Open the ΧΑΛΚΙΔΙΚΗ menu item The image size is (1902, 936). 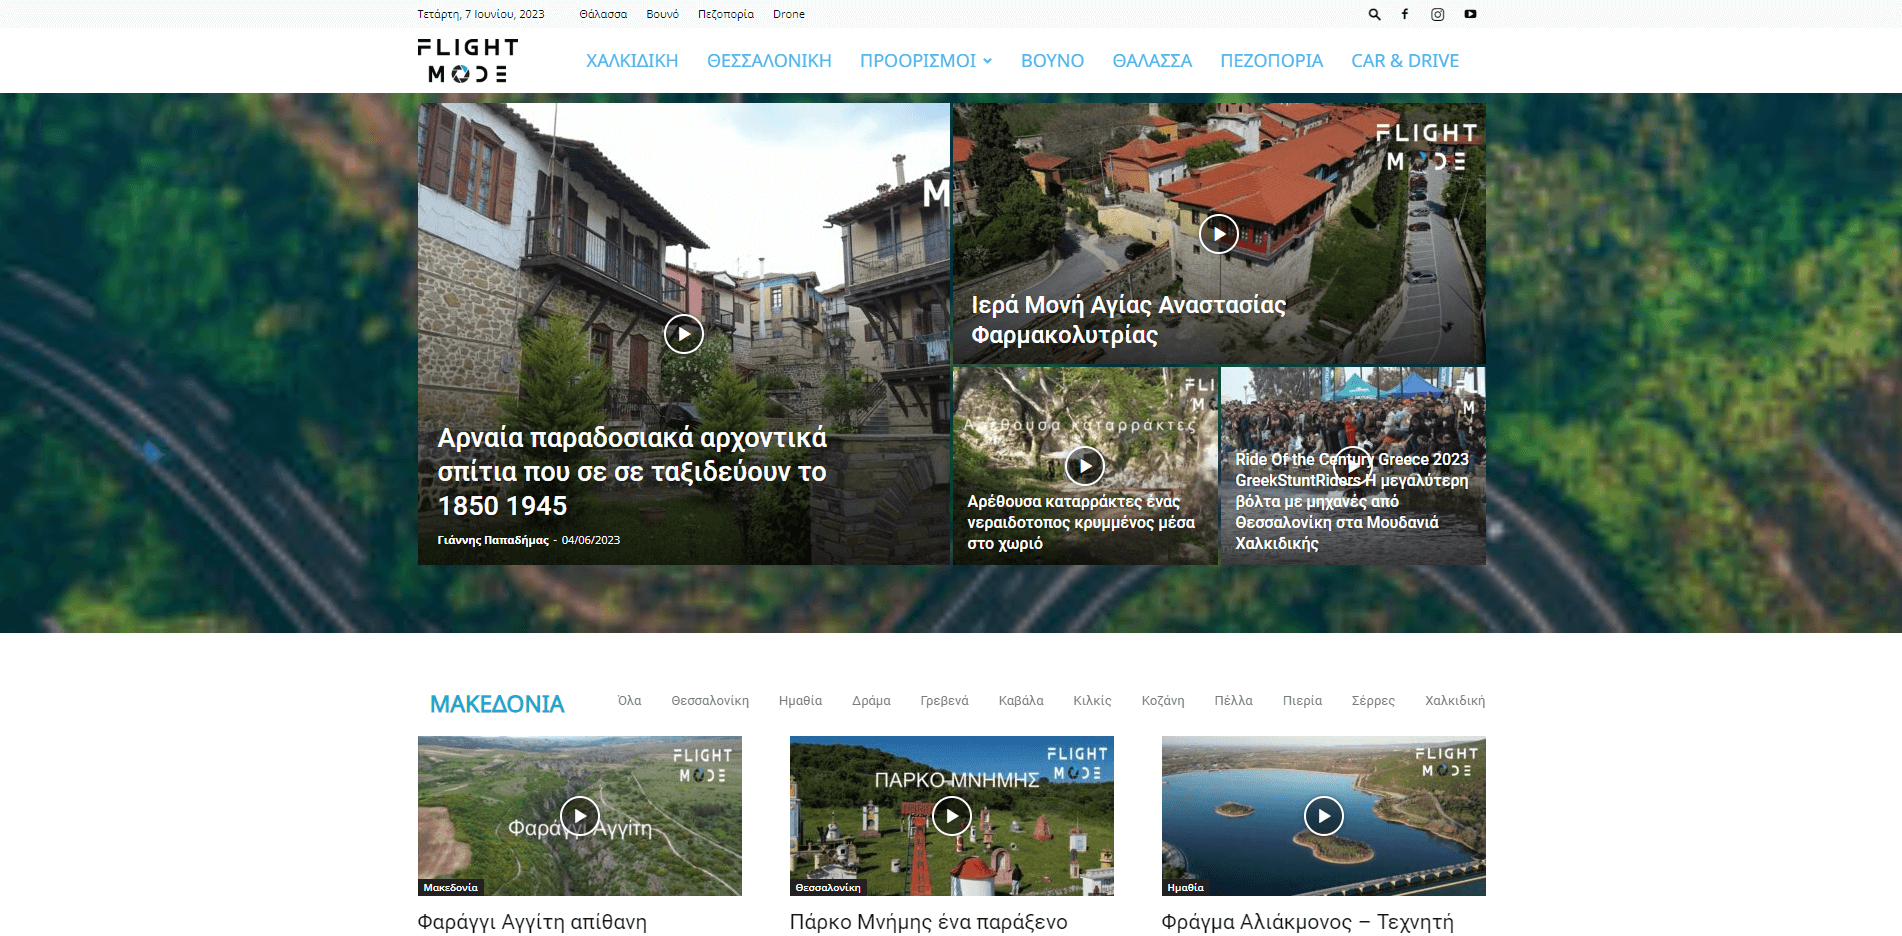(x=631, y=61)
